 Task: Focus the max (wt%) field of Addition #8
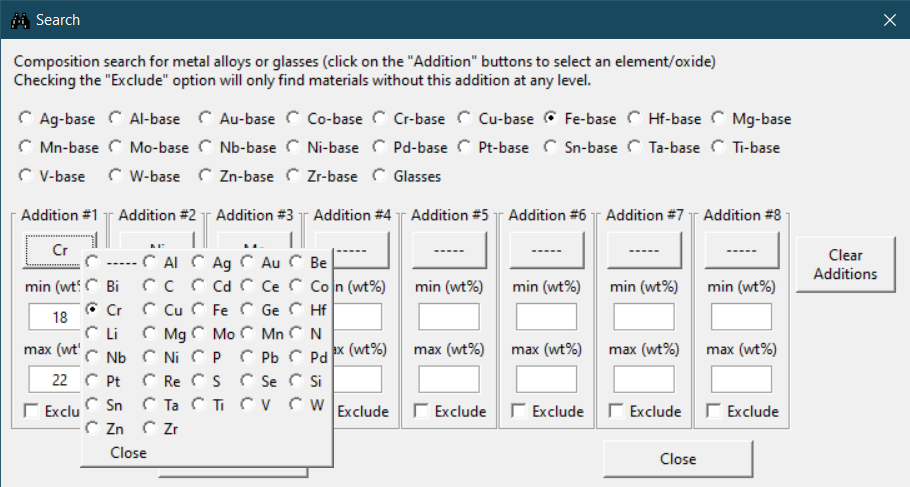(741, 380)
